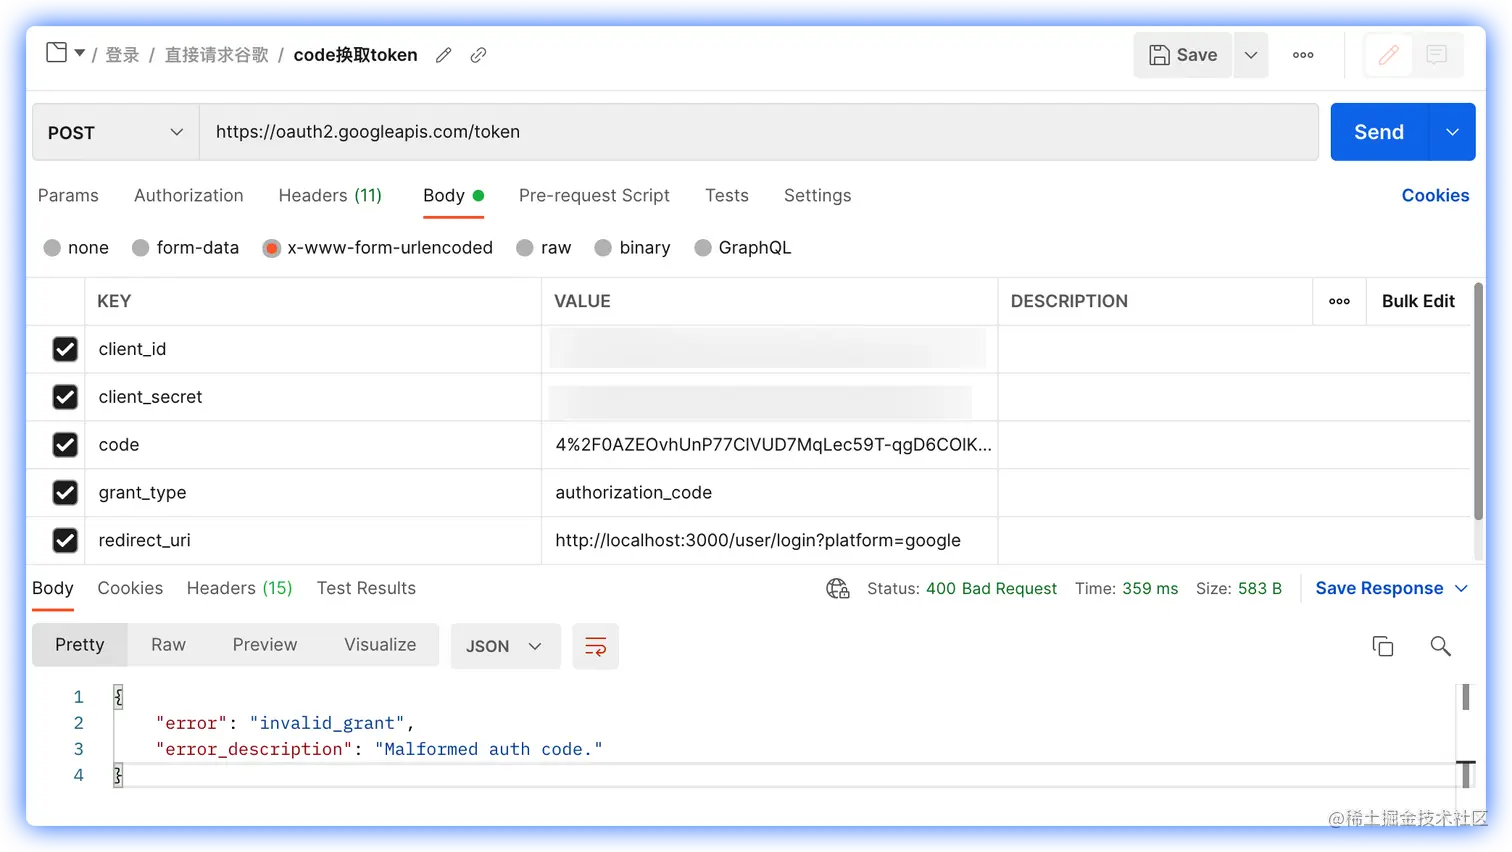Send the request
Screen dimensions: 1512x852
(x=1380, y=132)
